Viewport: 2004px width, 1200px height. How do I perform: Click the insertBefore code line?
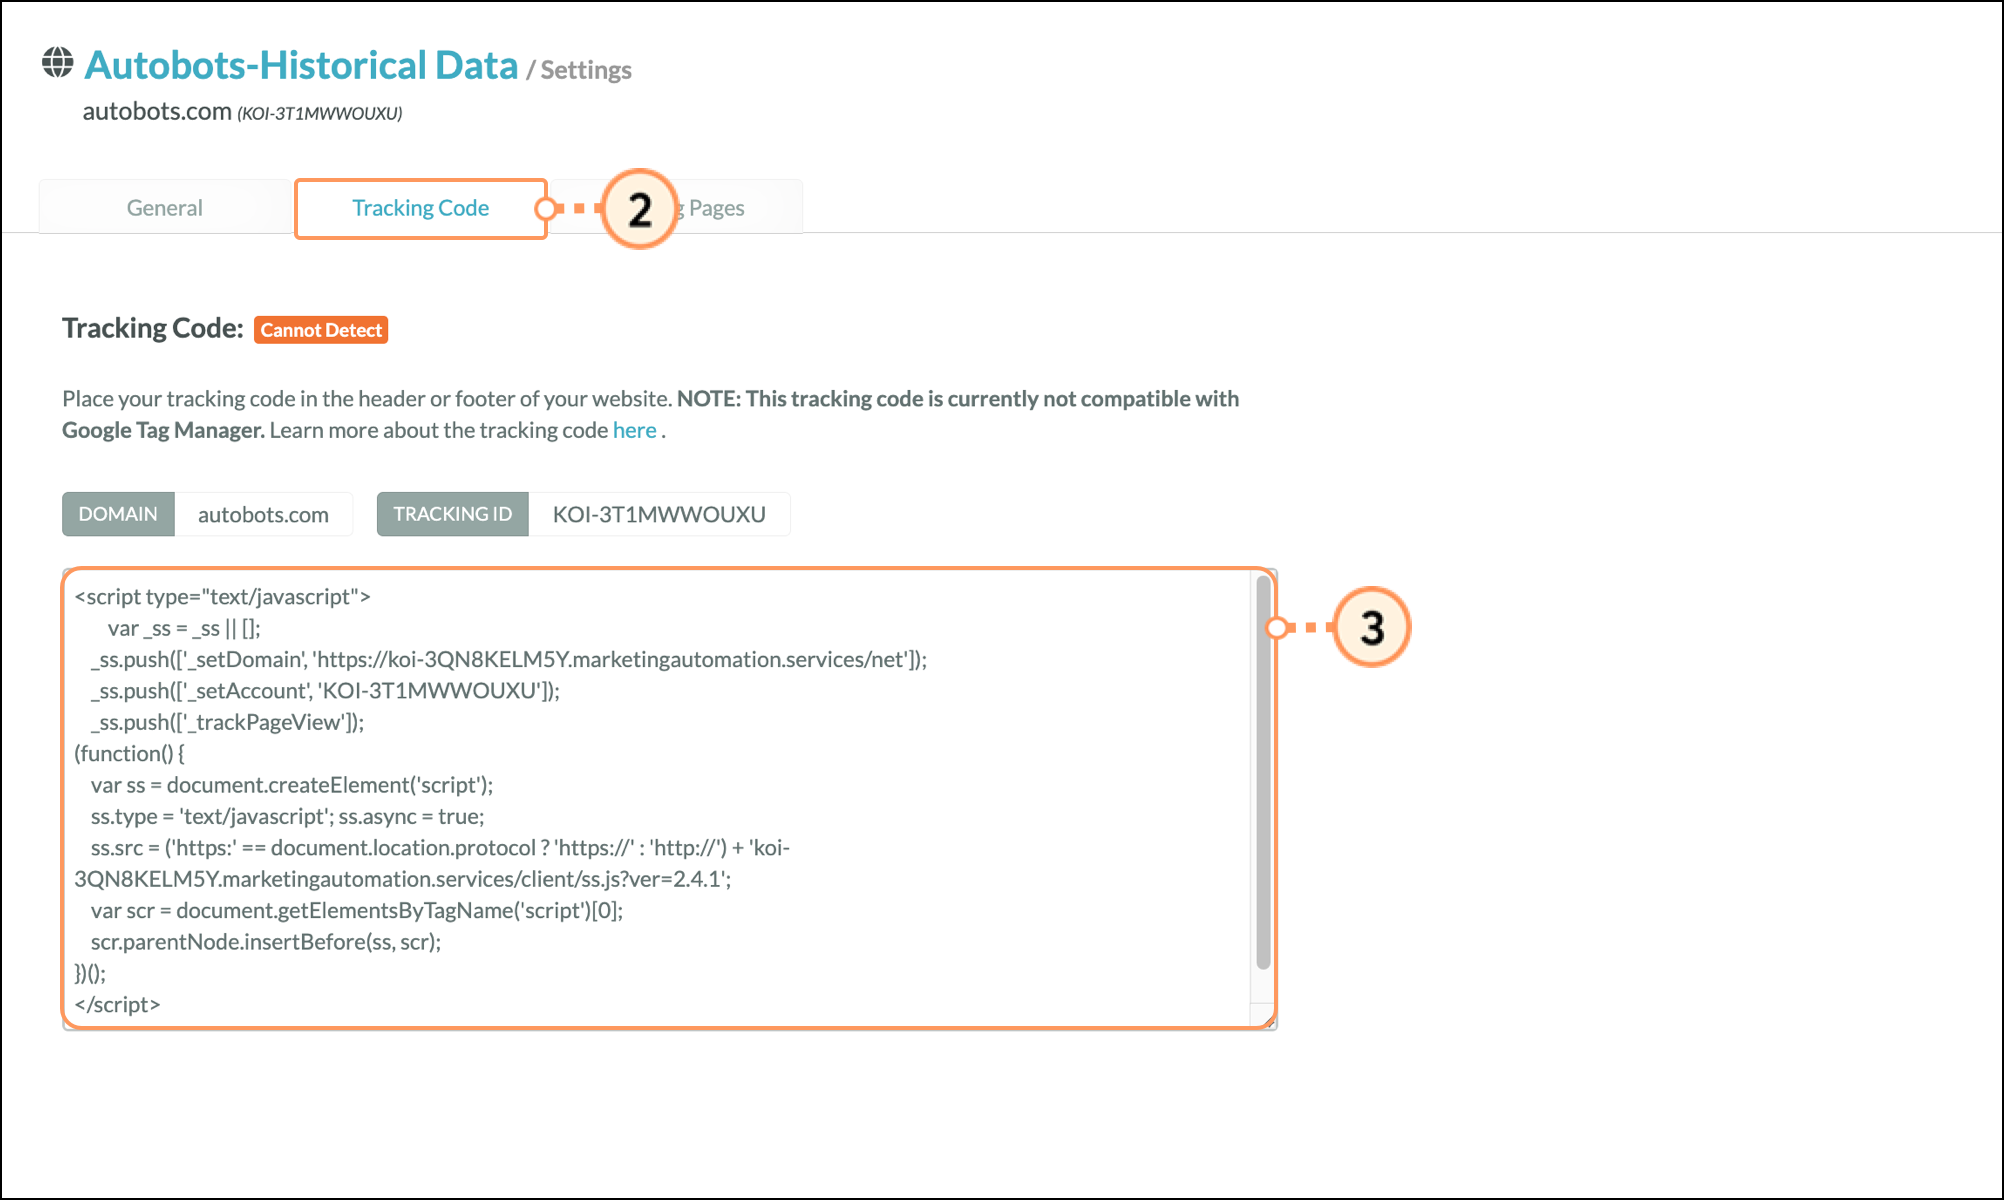point(266,942)
